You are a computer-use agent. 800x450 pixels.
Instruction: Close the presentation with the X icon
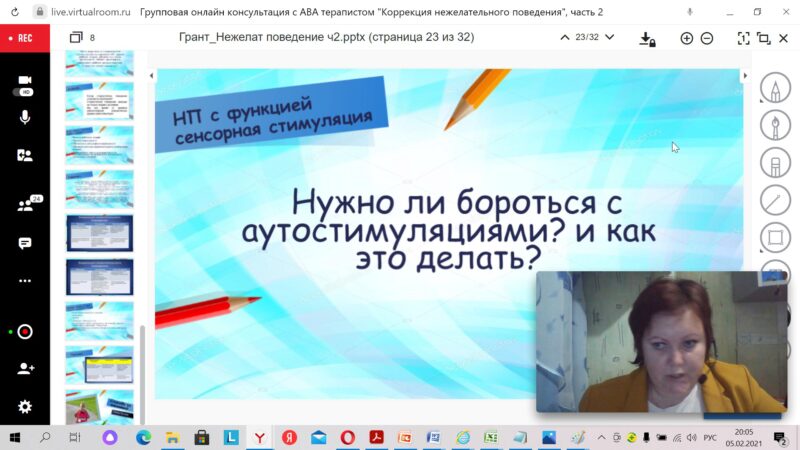pyautogui.click(x=784, y=38)
